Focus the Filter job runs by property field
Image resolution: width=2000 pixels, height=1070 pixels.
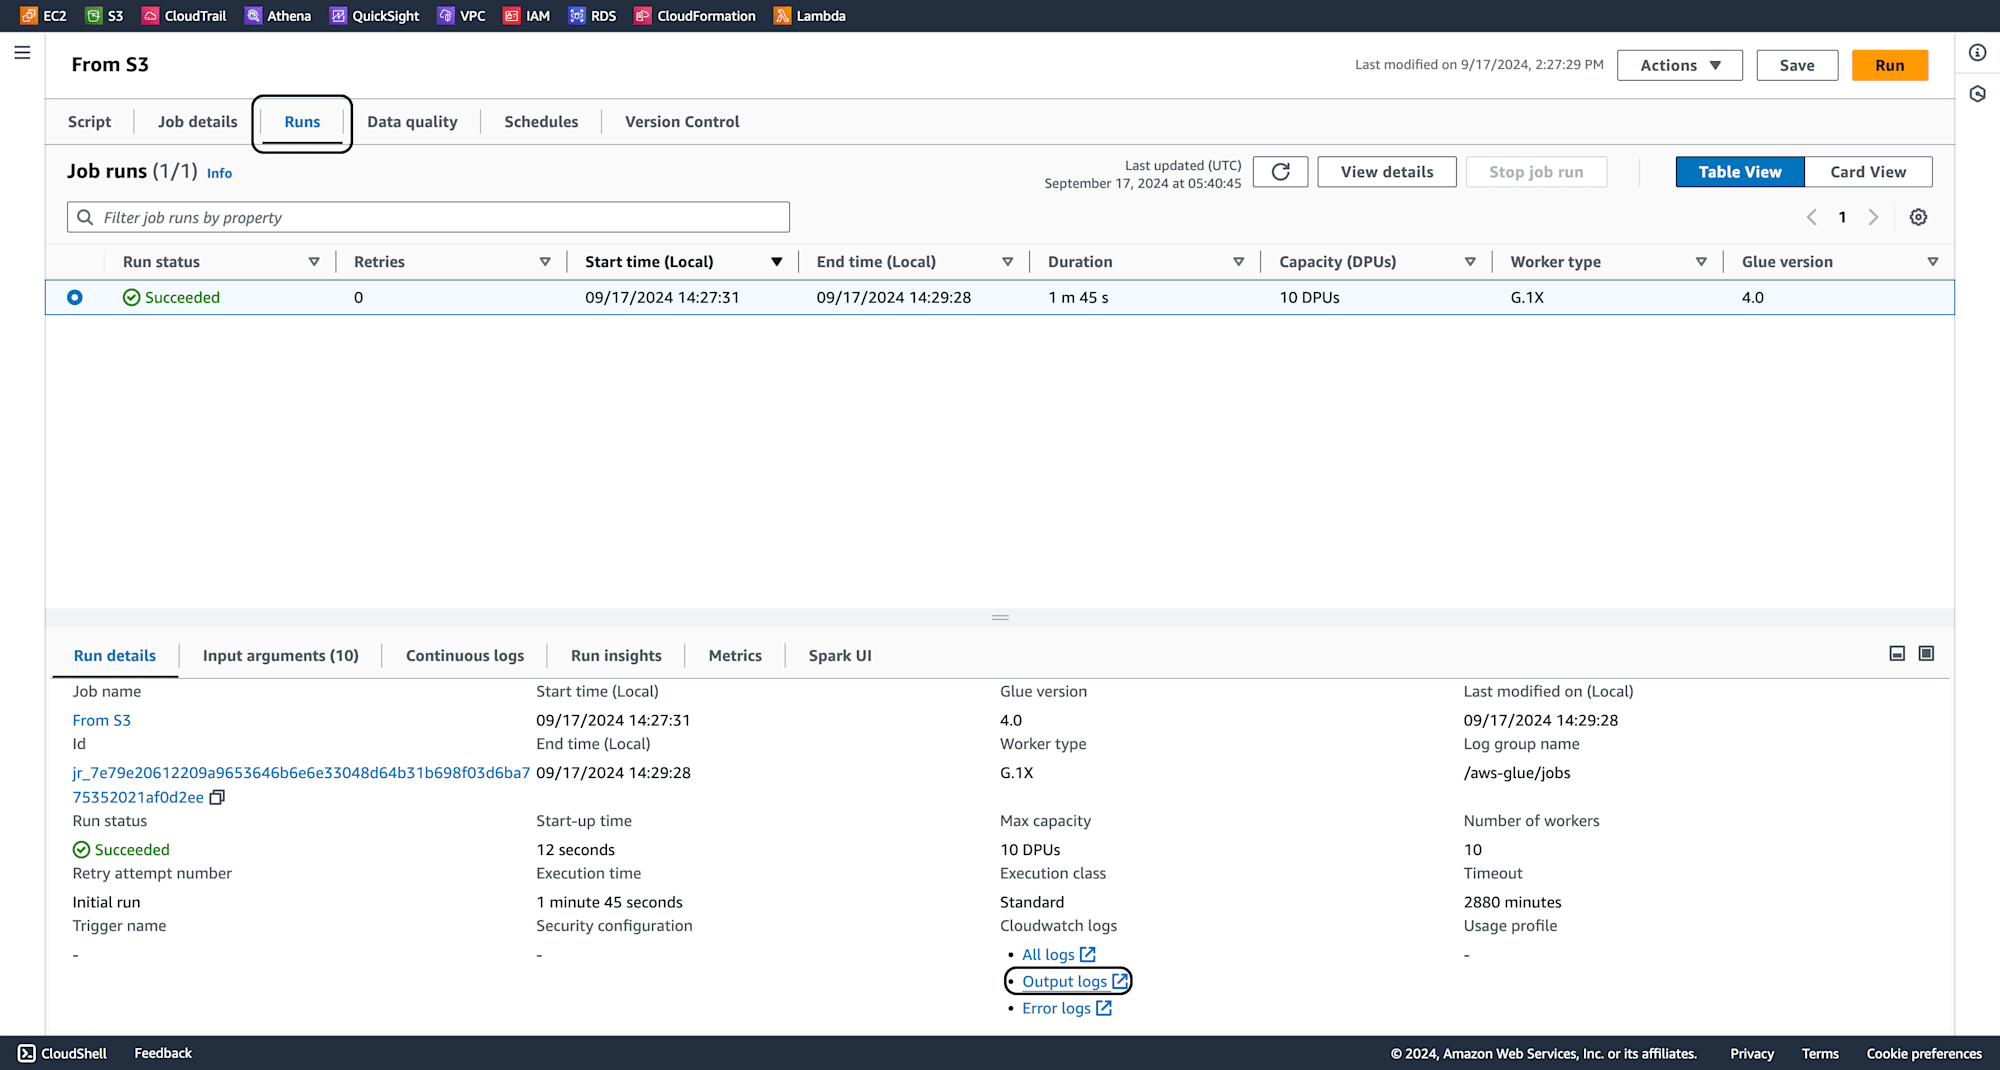tap(428, 217)
